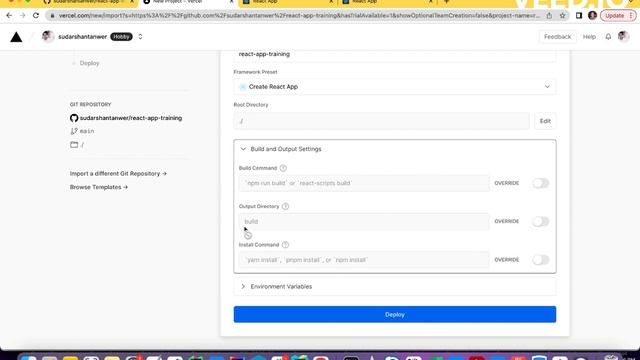Open Import a different Git Repository link
The width and height of the screenshot is (640, 360).
pyautogui.click(x=118, y=173)
